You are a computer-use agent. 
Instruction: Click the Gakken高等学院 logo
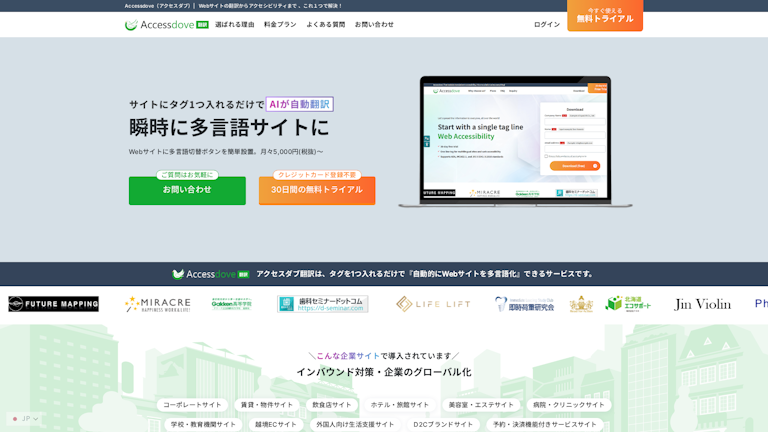click(232, 304)
